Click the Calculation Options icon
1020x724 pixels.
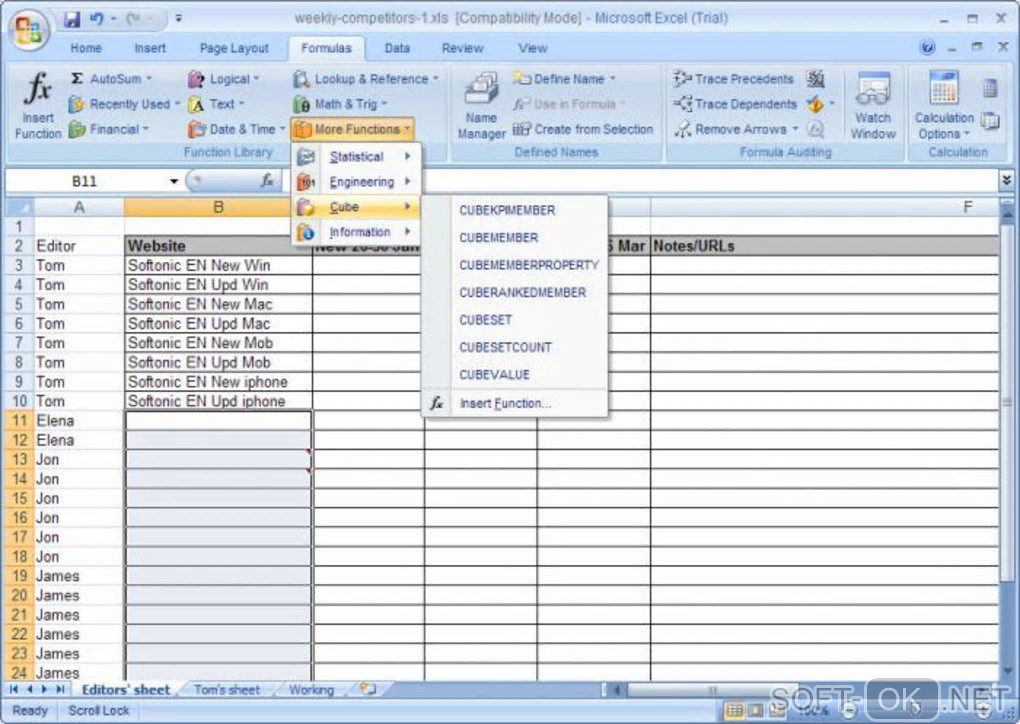coord(943,88)
